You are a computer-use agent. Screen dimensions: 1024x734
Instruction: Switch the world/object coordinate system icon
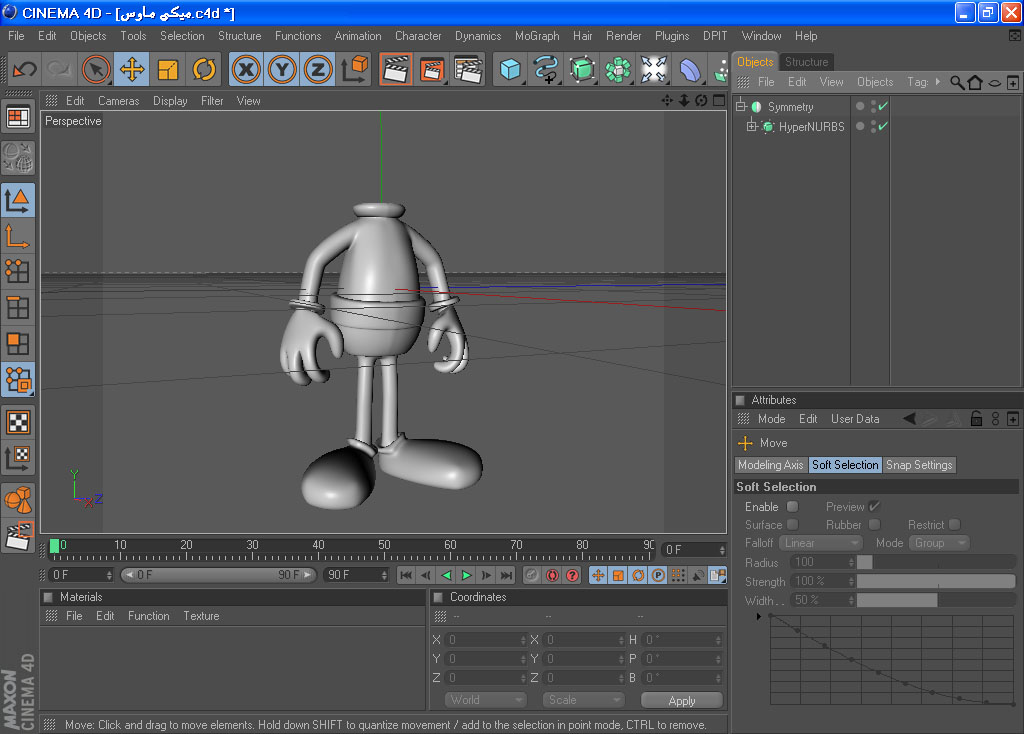(x=355, y=69)
